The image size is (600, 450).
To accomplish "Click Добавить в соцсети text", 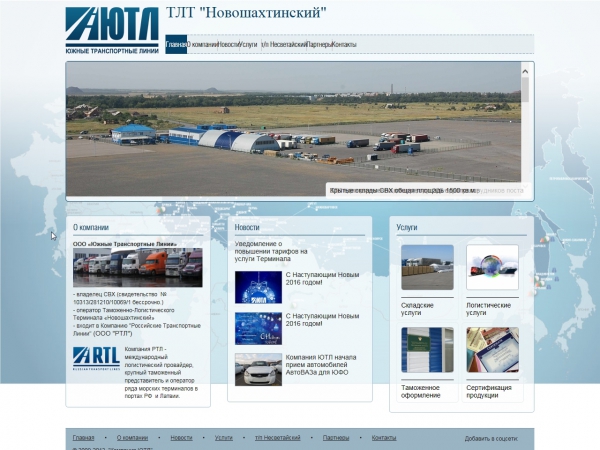I will [491, 439].
